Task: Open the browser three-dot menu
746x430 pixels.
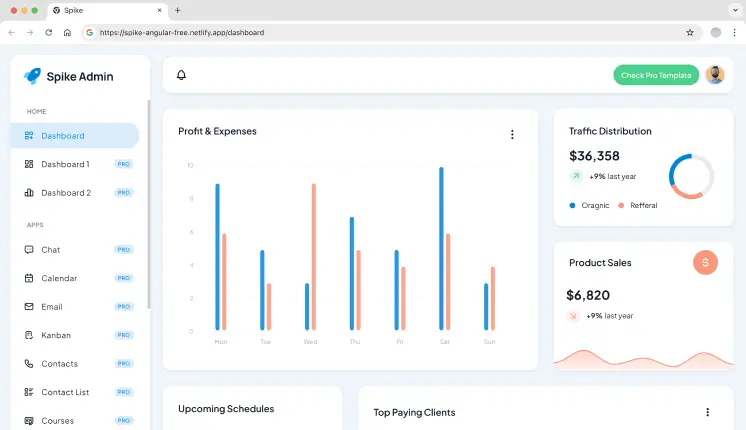Action: pyautogui.click(x=735, y=32)
